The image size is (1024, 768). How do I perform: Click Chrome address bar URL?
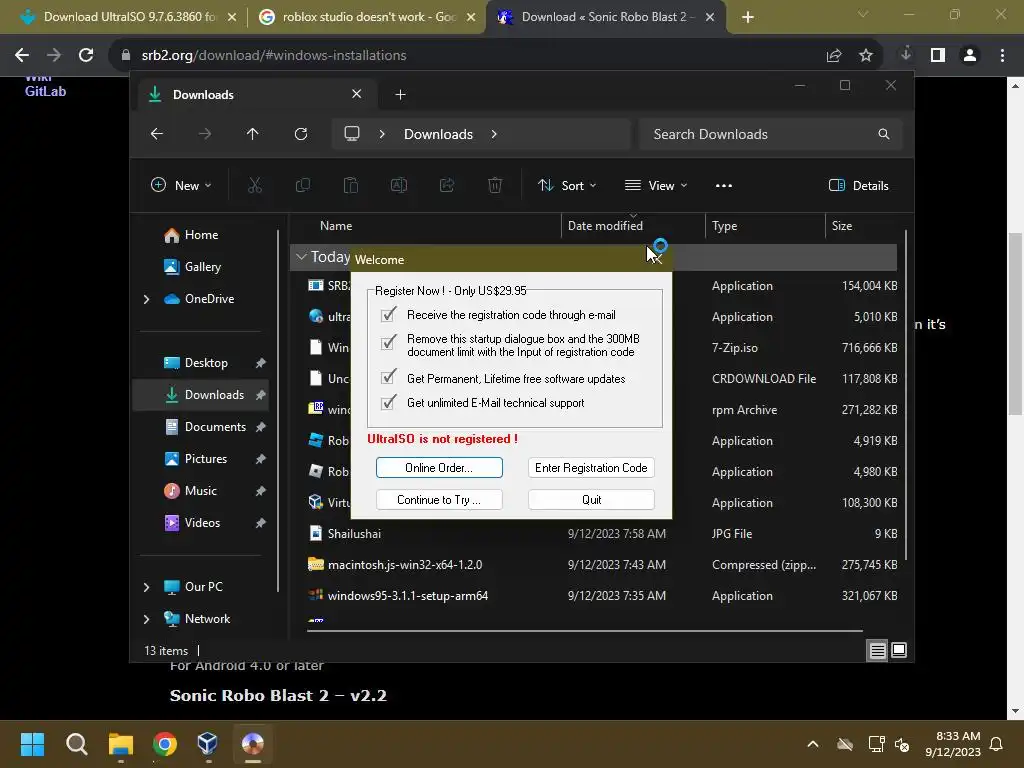[274, 56]
